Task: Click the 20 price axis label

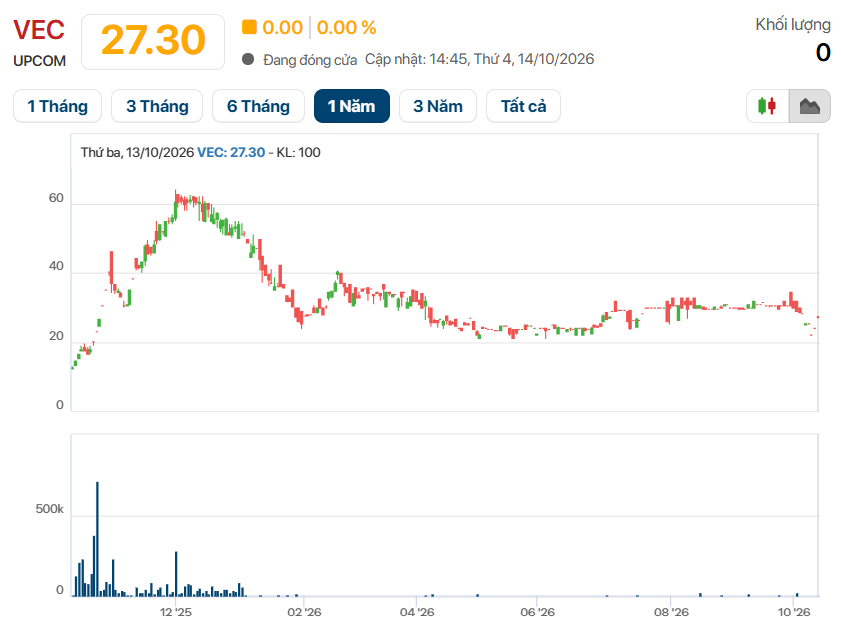Action: 56,336
